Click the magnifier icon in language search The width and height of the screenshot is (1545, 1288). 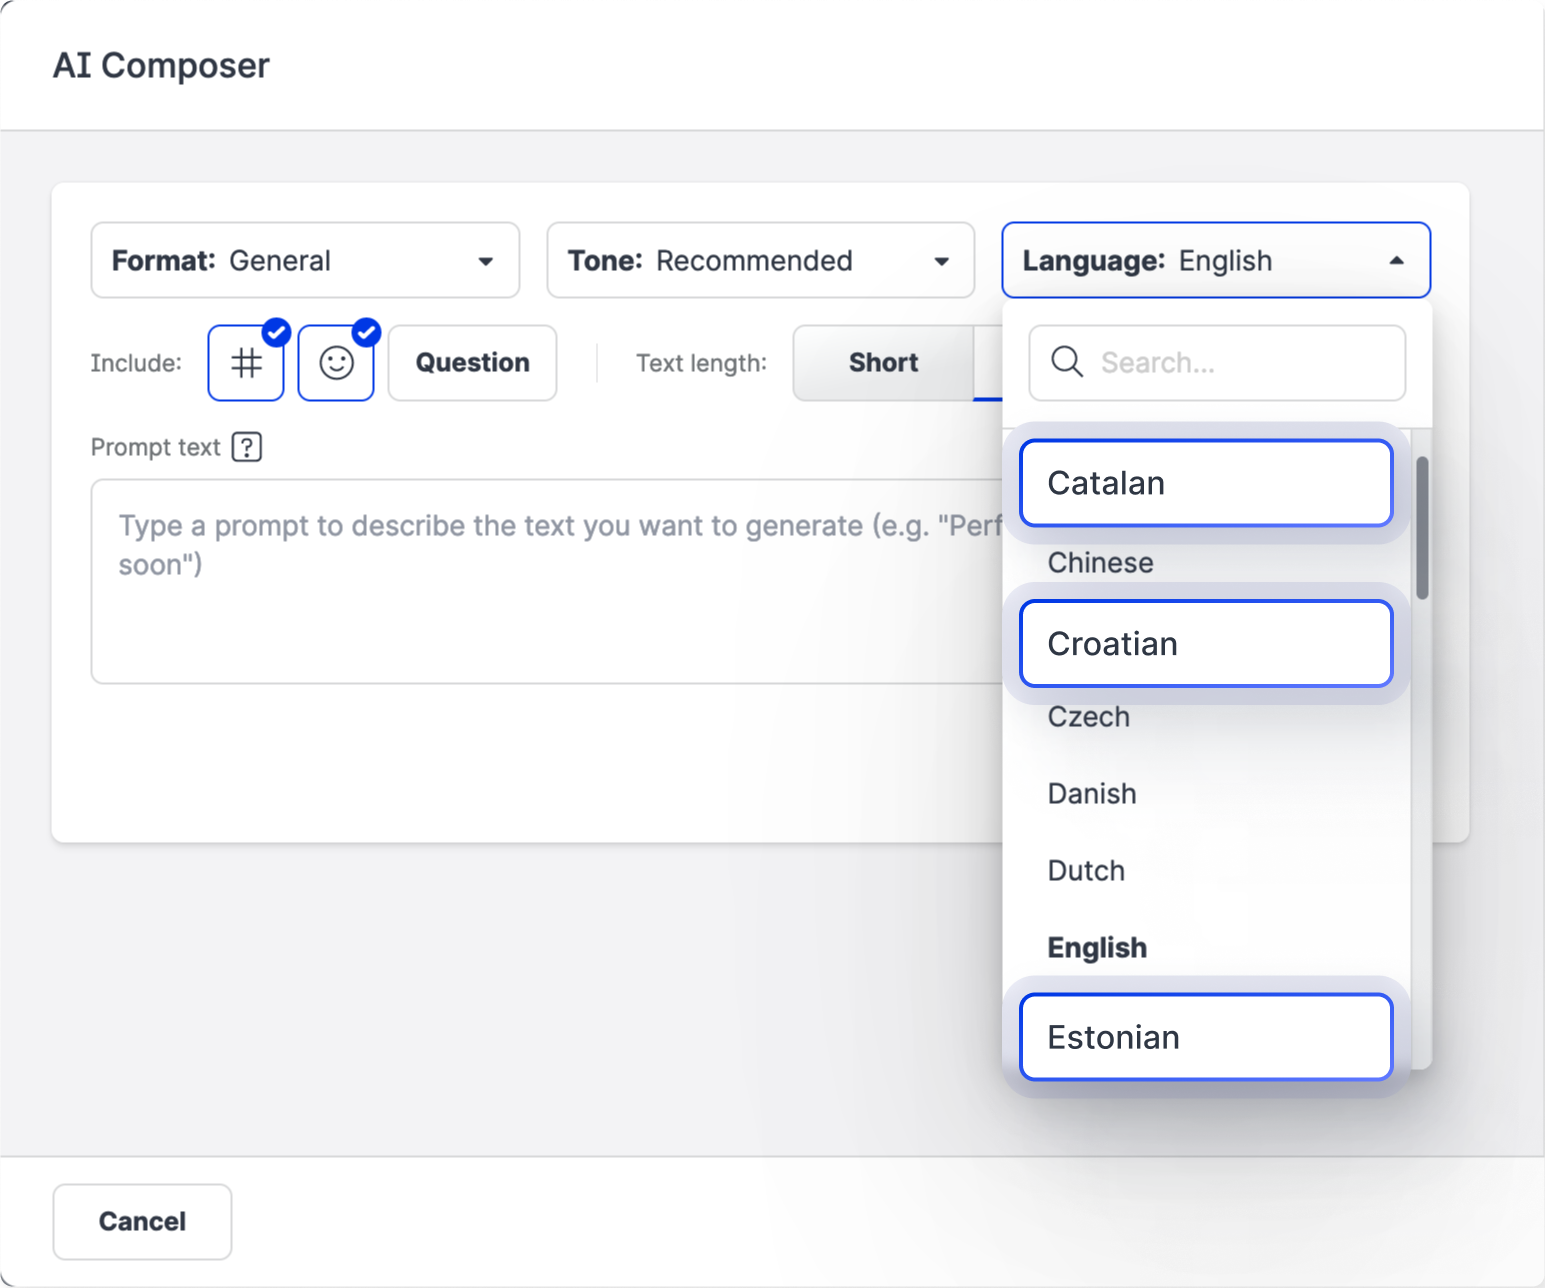click(x=1067, y=362)
